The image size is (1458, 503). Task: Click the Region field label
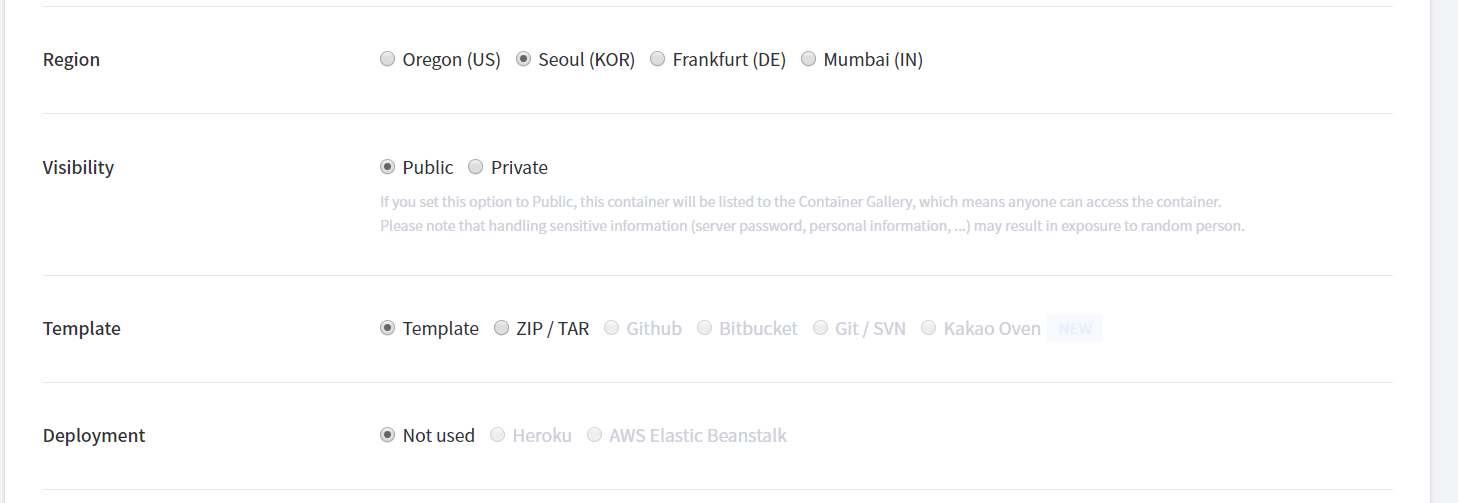[71, 60]
